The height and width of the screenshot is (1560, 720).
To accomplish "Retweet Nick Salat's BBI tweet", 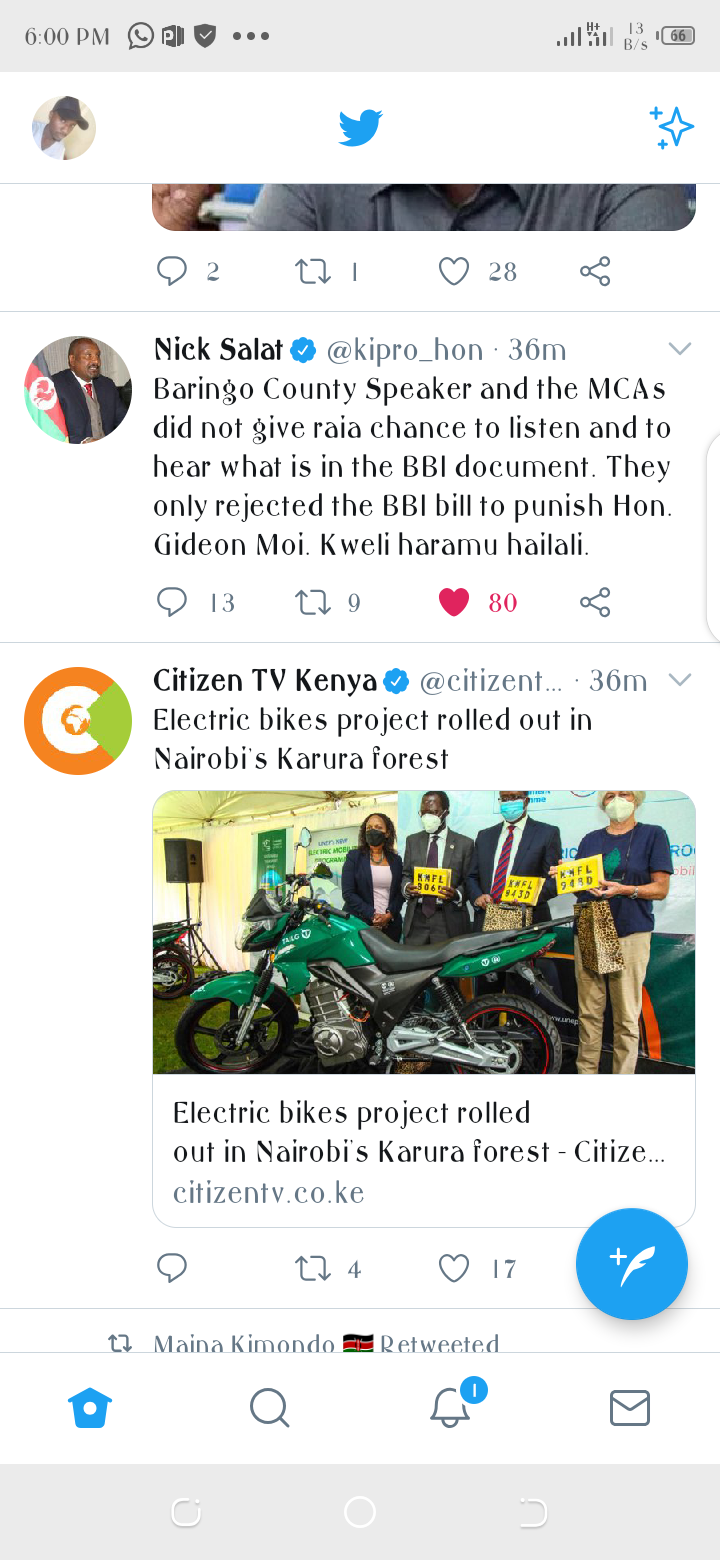I will click(x=313, y=602).
